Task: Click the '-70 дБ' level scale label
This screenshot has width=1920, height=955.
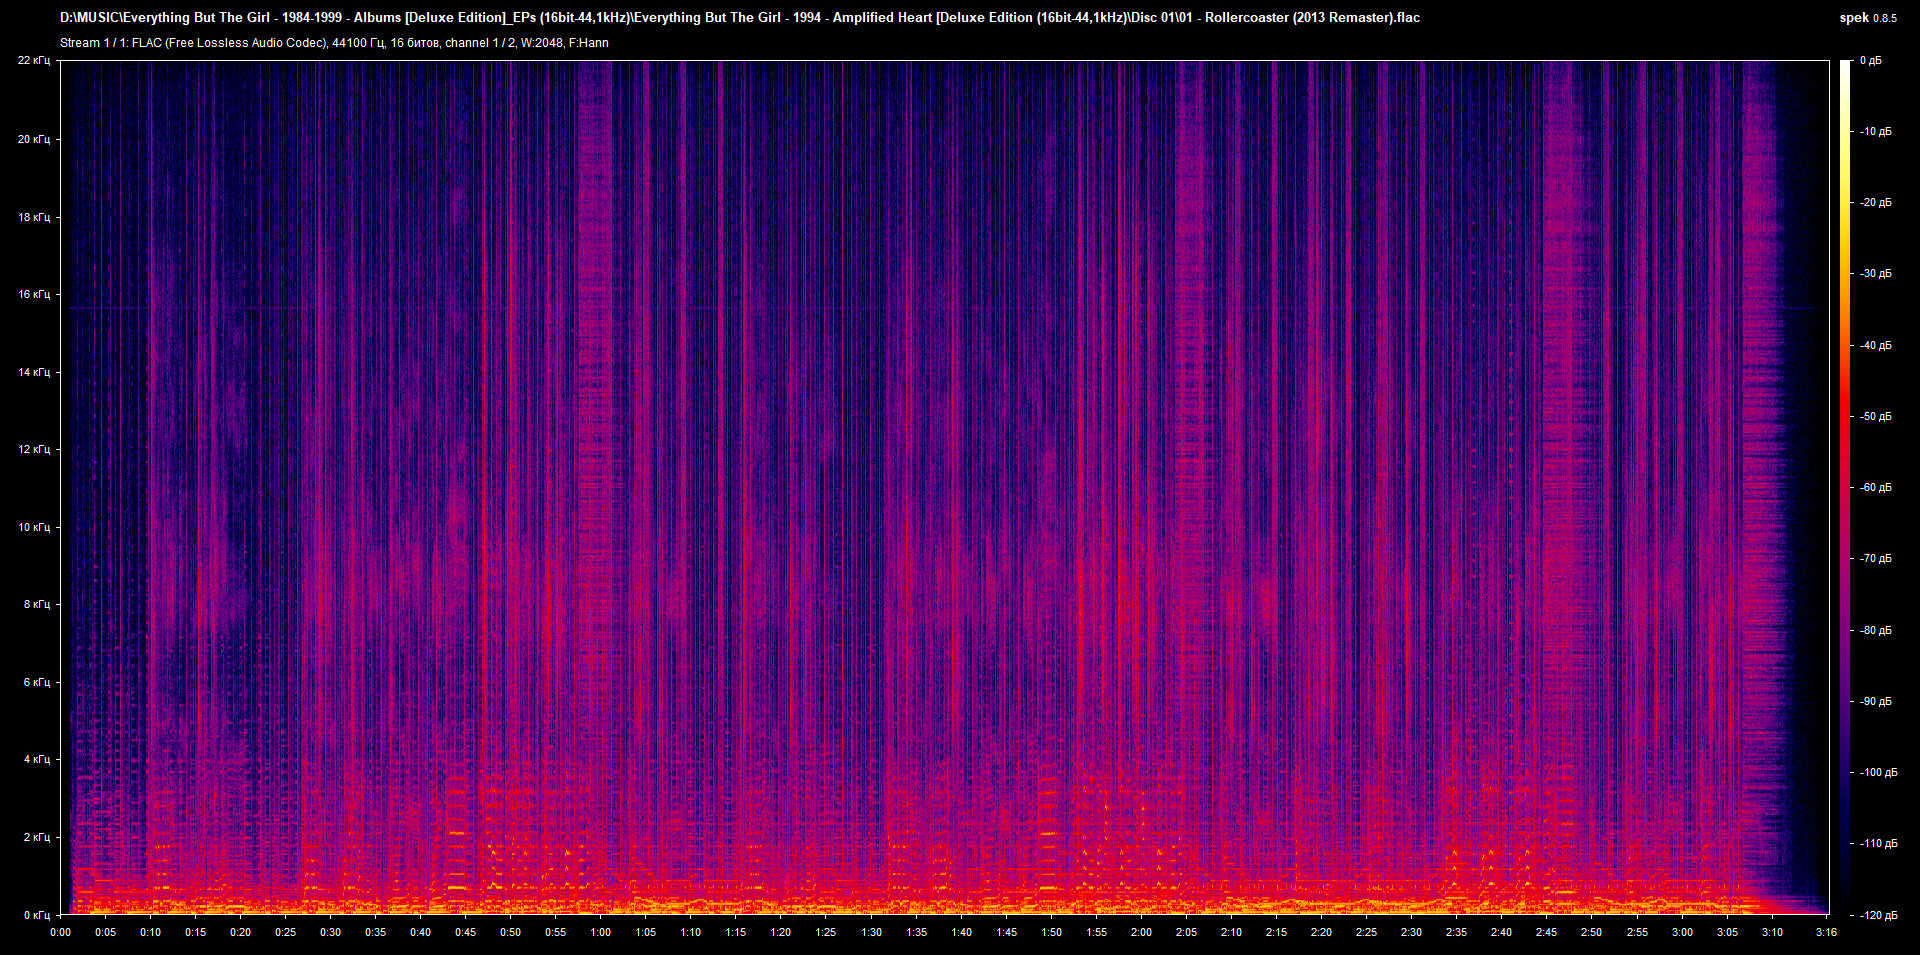Action: (1876, 558)
